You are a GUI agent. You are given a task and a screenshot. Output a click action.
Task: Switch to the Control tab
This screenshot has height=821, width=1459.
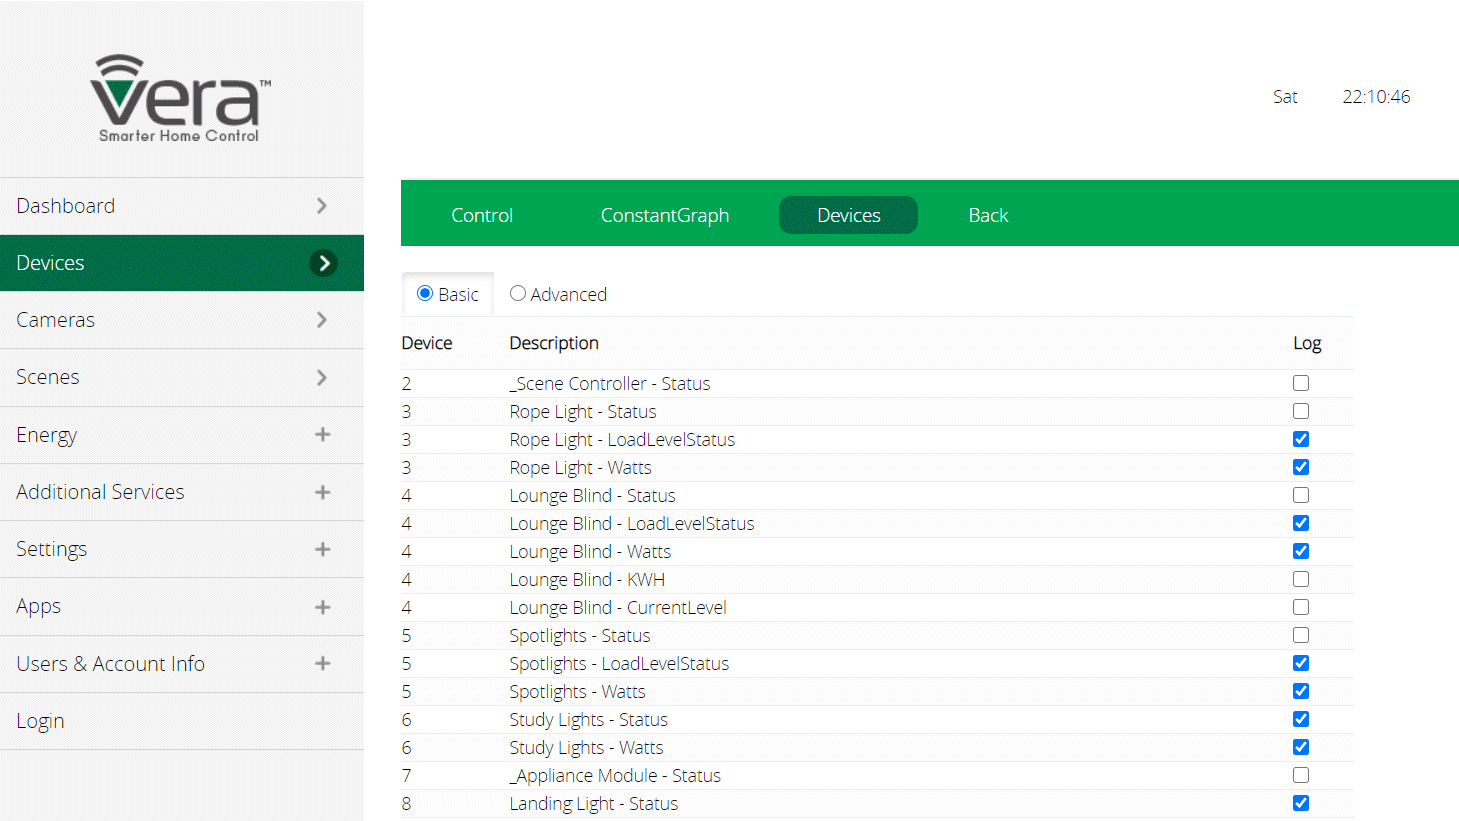[x=481, y=215]
